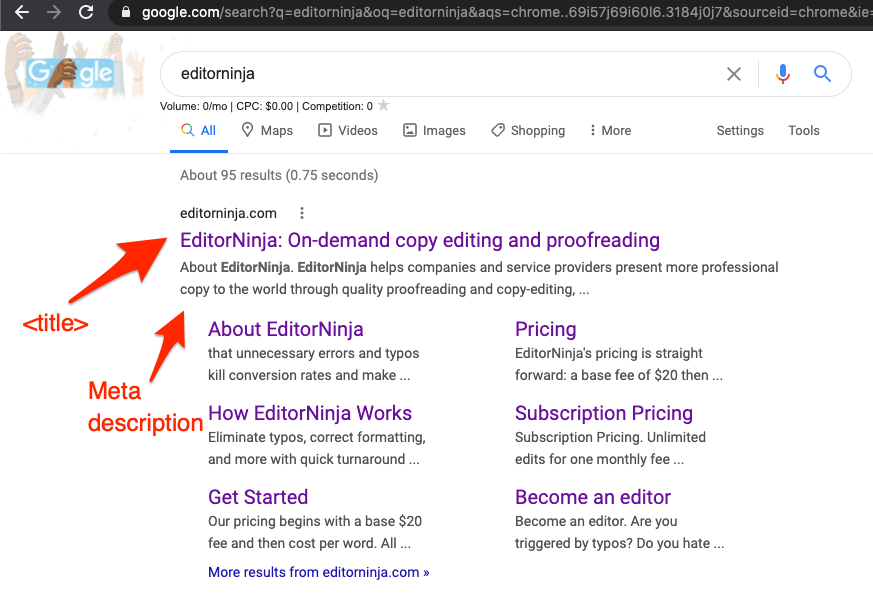Click the browser forward arrow
This screenshot has height=599, width=873.
54,12
